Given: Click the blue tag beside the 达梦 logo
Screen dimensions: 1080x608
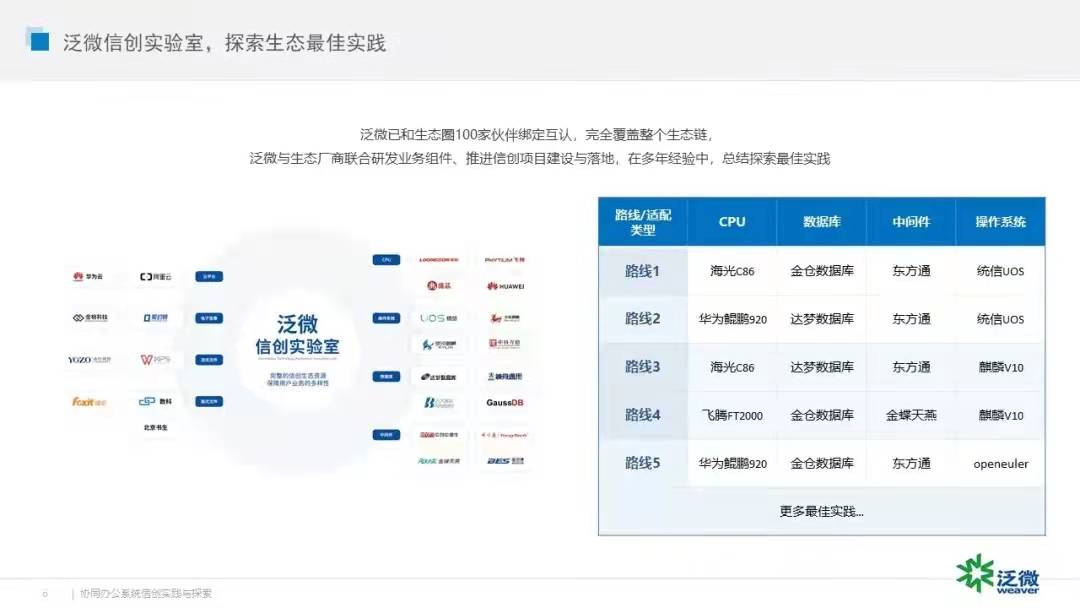Looking at the screenshot, I should [386, 377].
